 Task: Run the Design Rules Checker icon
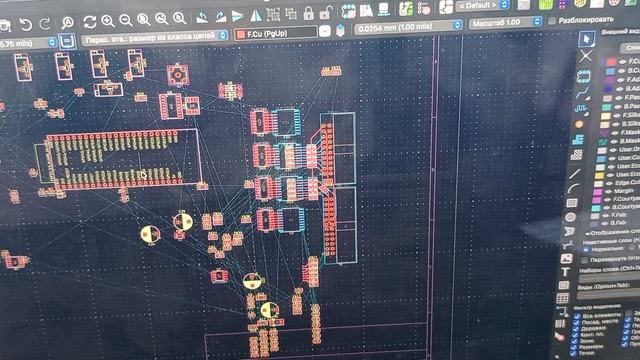pyautogui.click(x=424, y=8)
